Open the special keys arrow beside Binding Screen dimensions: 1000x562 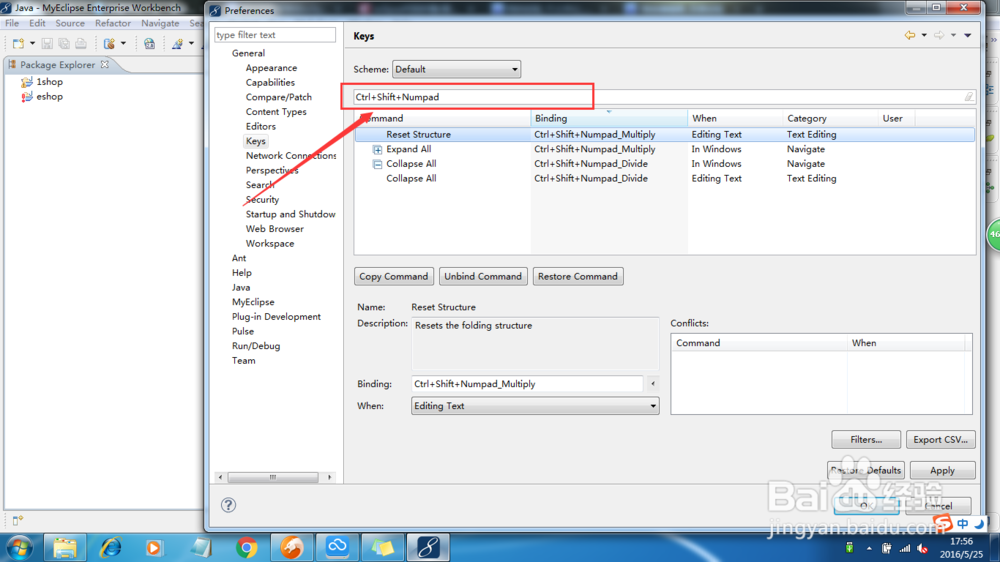pyautogui.click(x=652, y=384)
